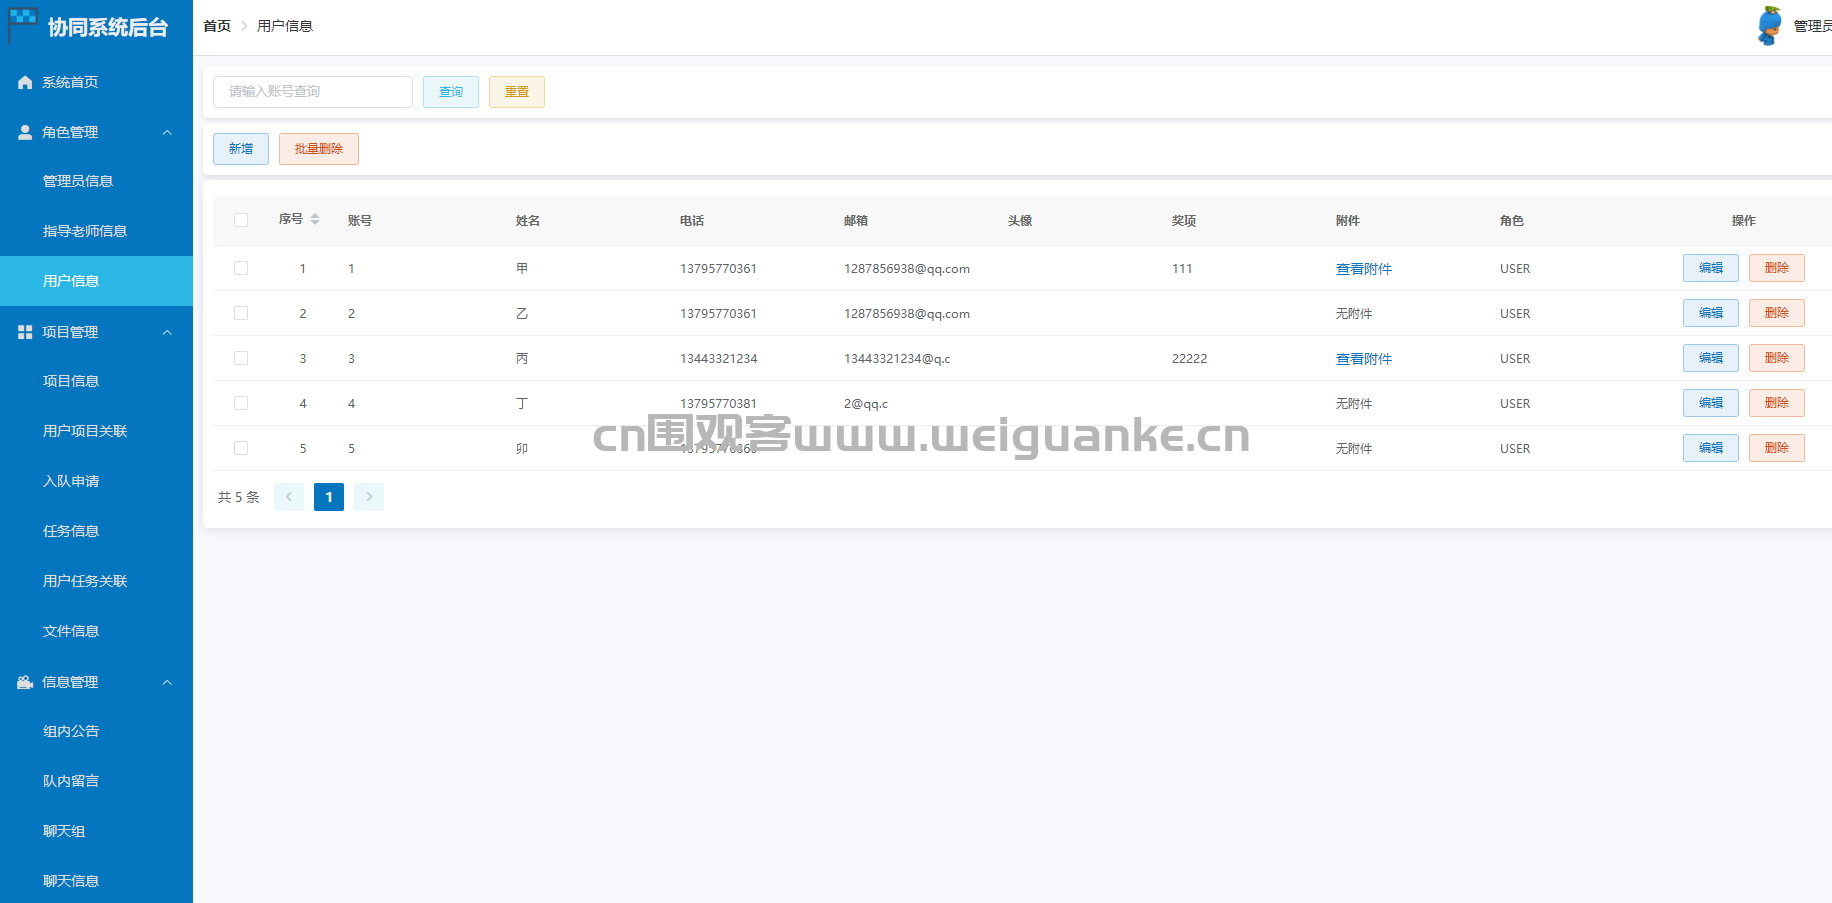Click the icon beside 信息管理
1832x903 pixels.
pos(25,682)
